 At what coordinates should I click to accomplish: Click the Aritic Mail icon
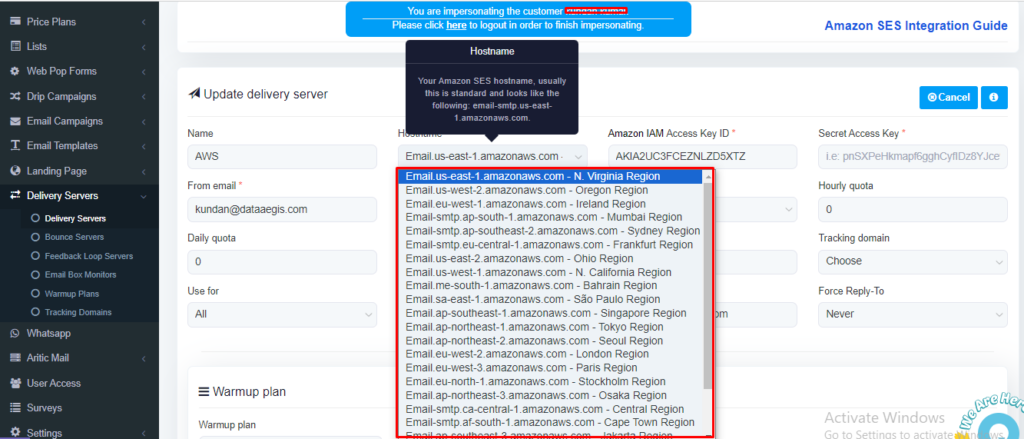[x=15, y=358]
